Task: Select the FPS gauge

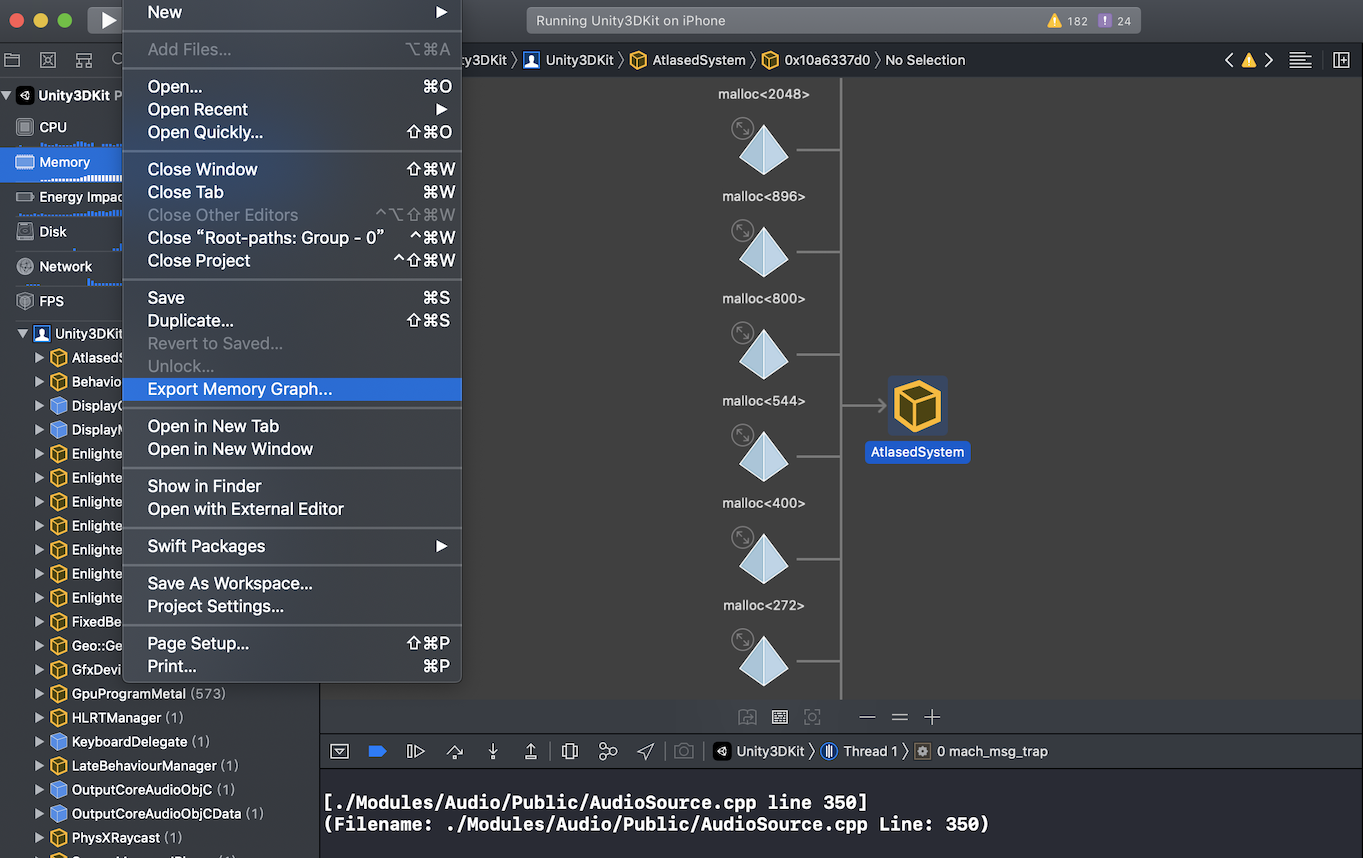Action: (61, 301)
